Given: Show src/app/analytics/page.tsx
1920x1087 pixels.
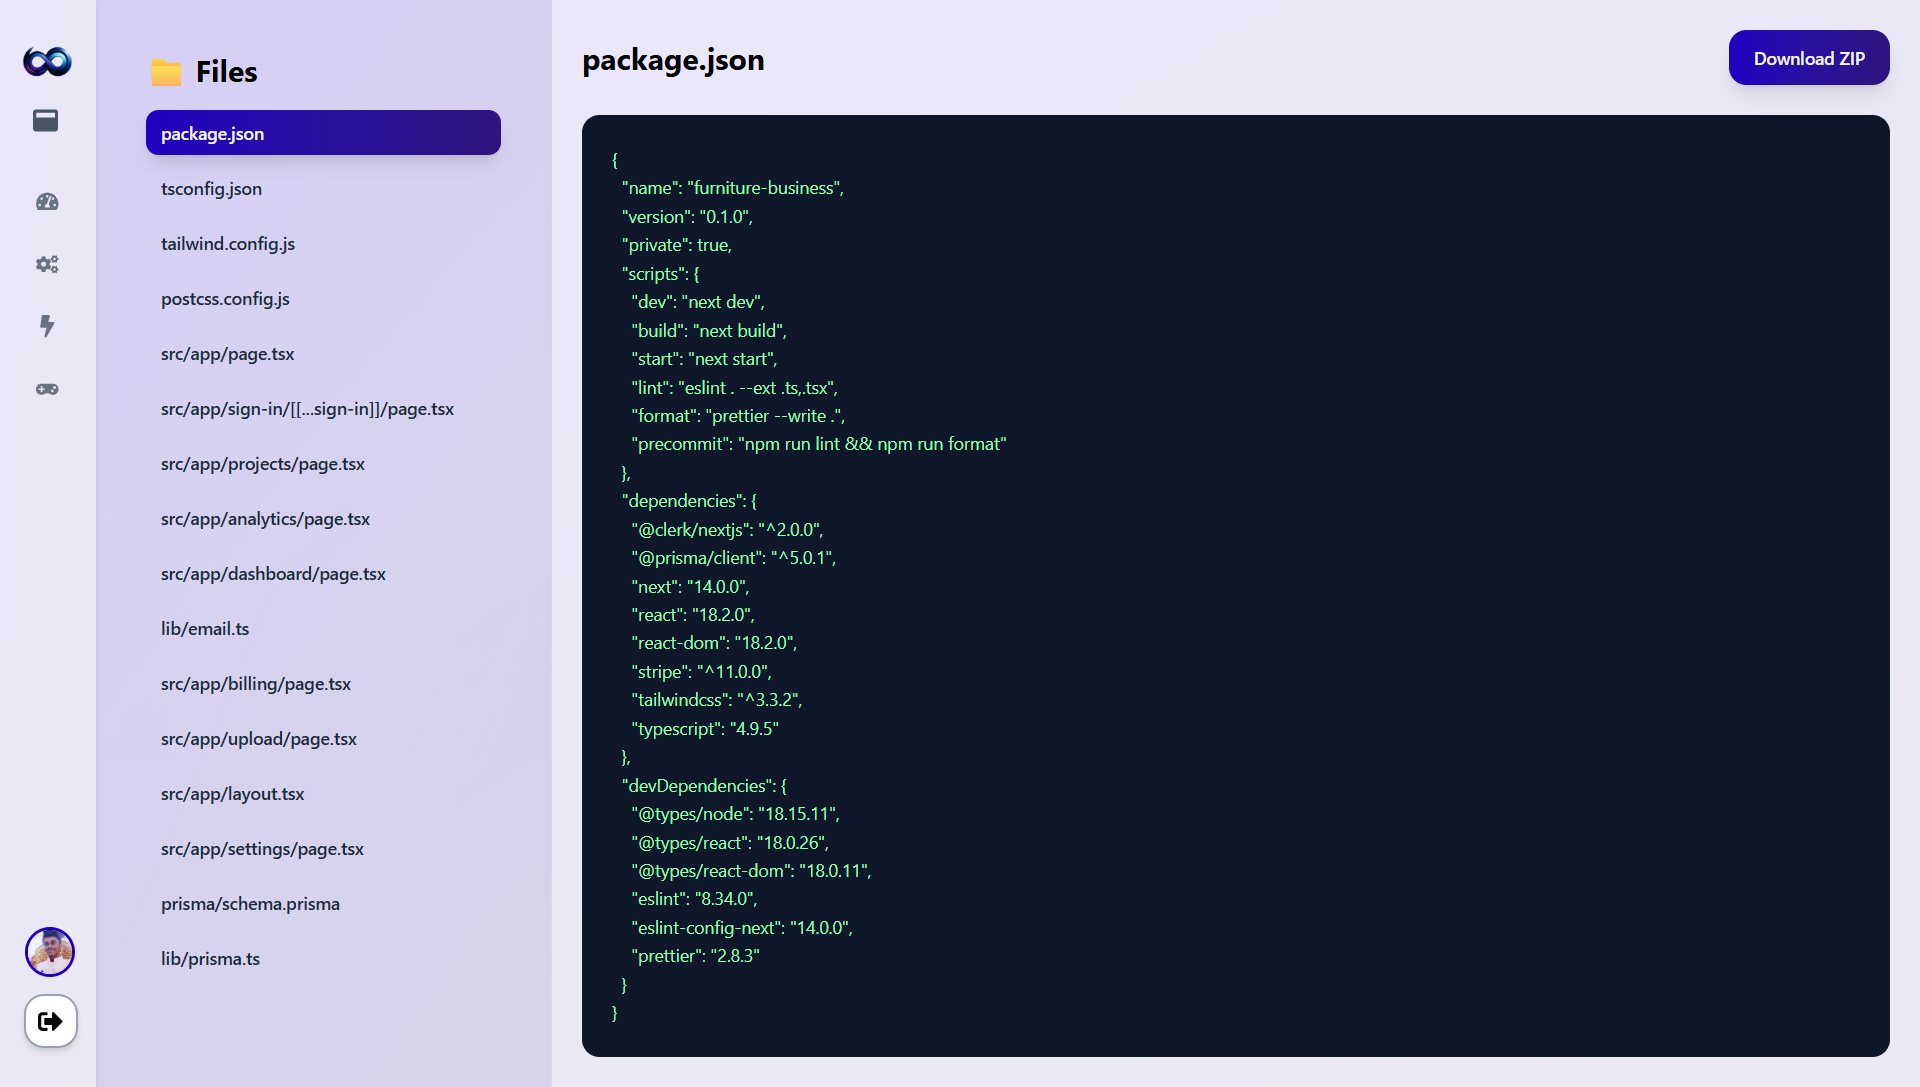Looking at the screenshot, I should pos(265,519).
